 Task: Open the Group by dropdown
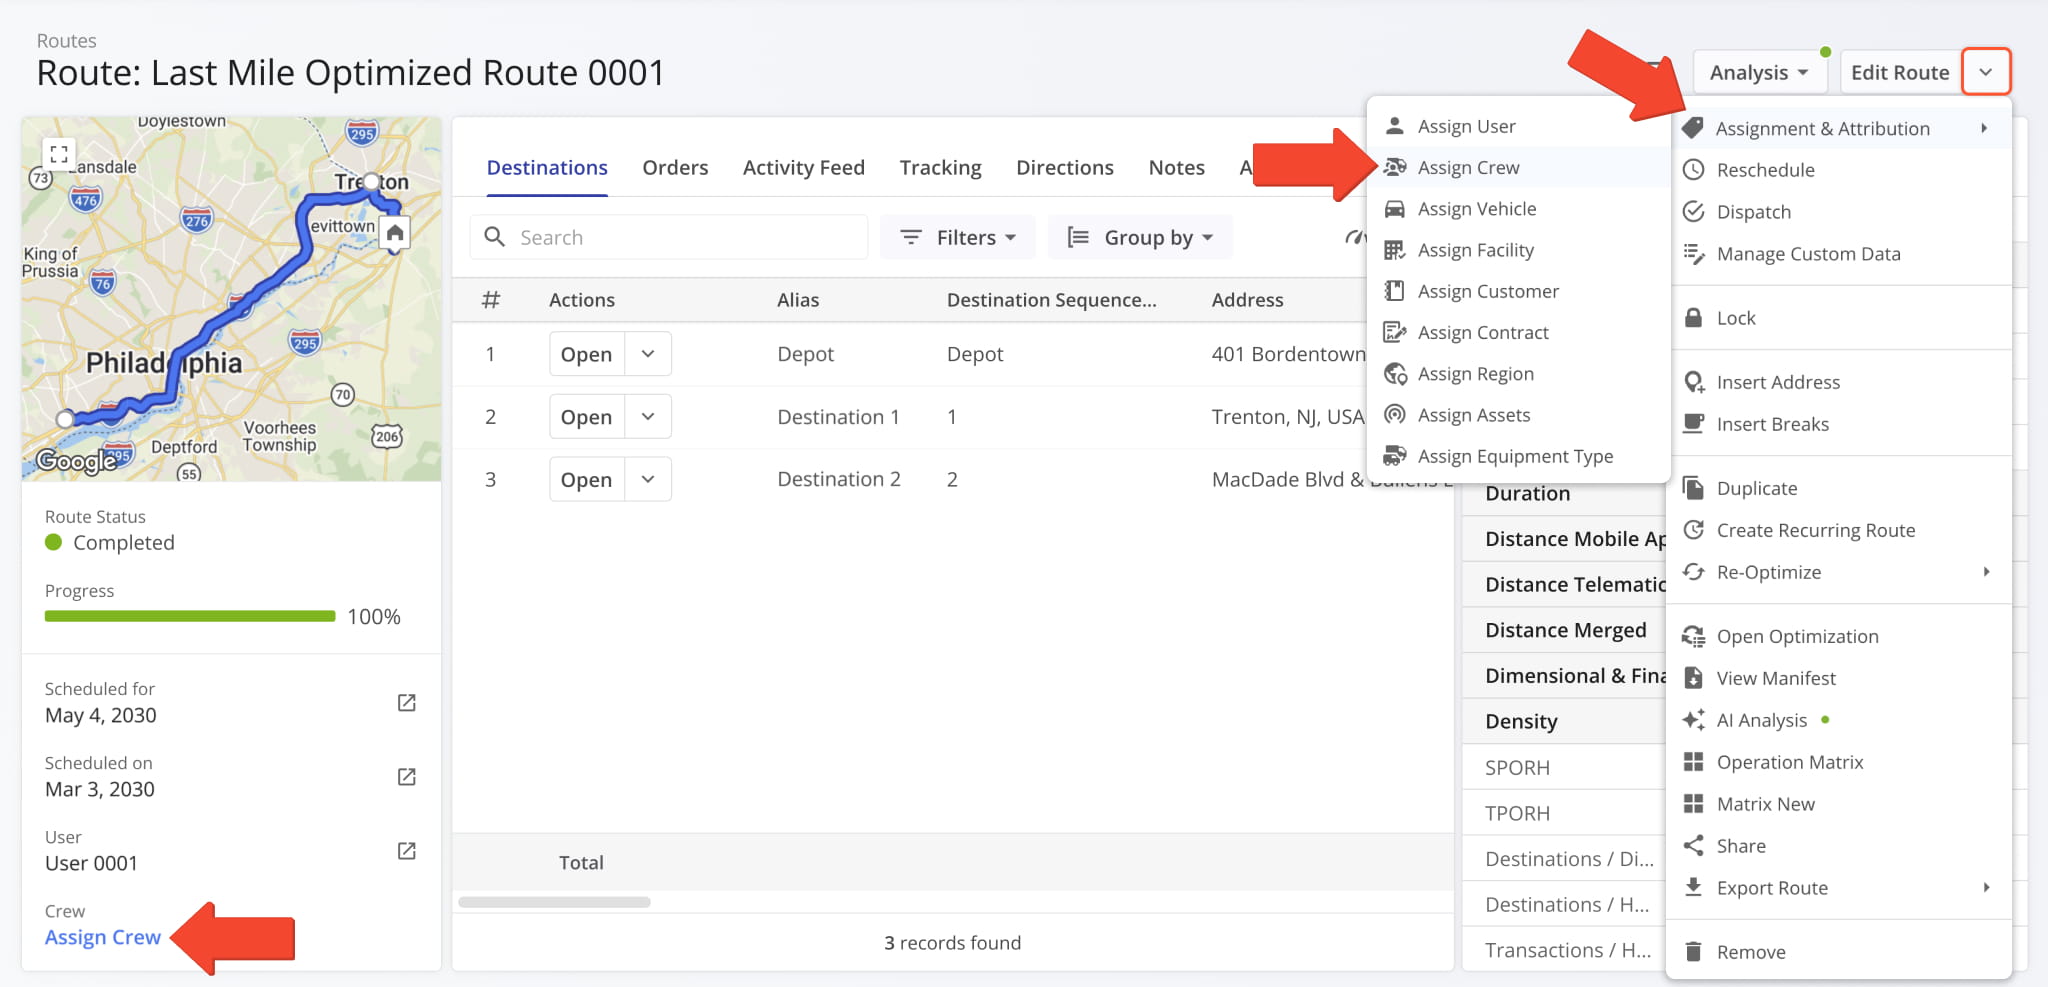[1140, 238]
